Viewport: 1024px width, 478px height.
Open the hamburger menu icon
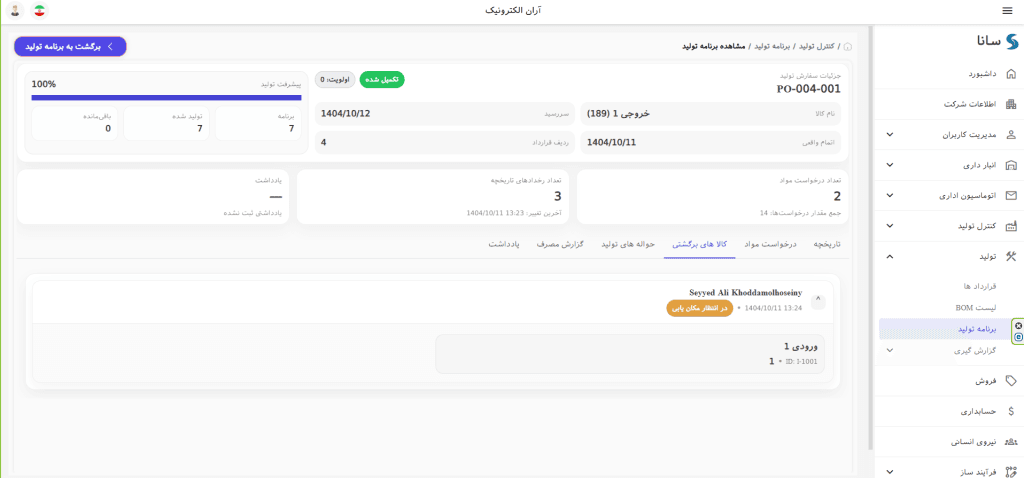1010,11
